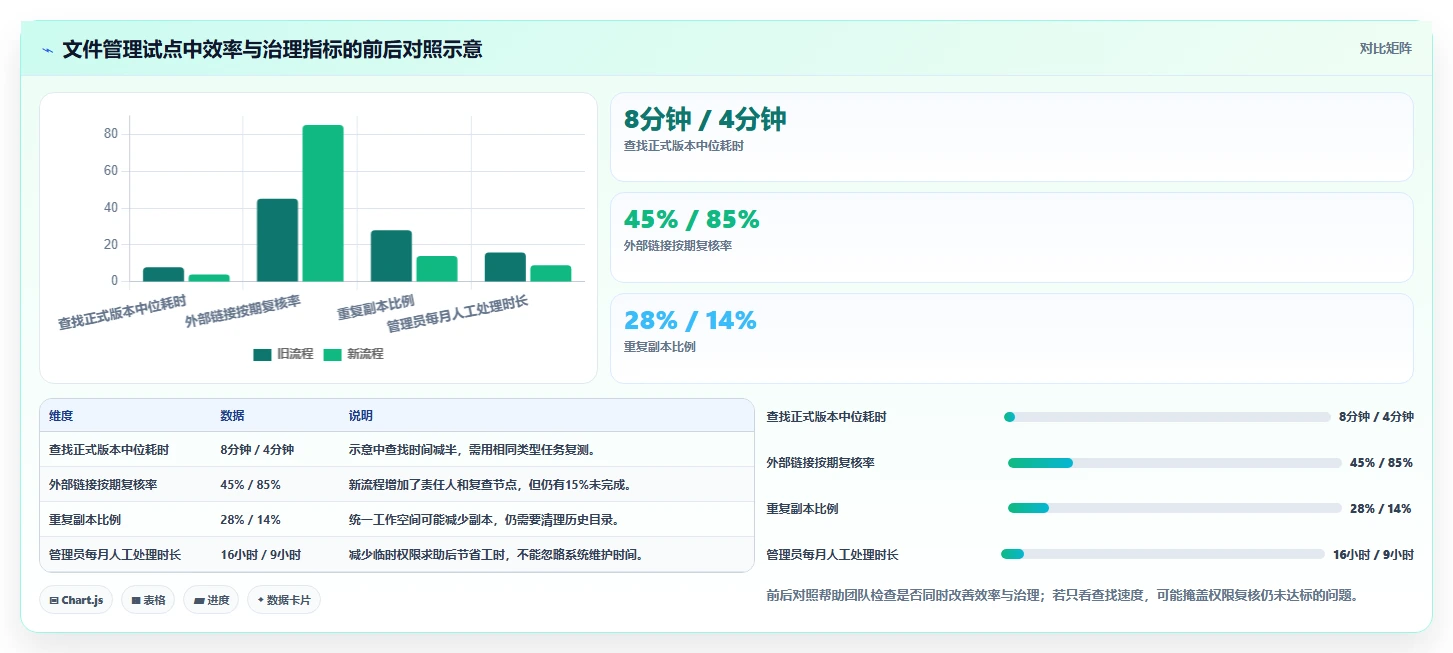This screenshot has height=653, width=1453.
Task: Click the 表格 tag chip
Action: click(148, 600)
